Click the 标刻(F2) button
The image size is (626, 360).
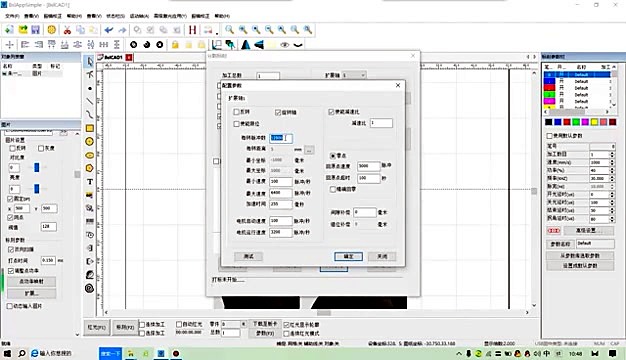tap(125, 327)
